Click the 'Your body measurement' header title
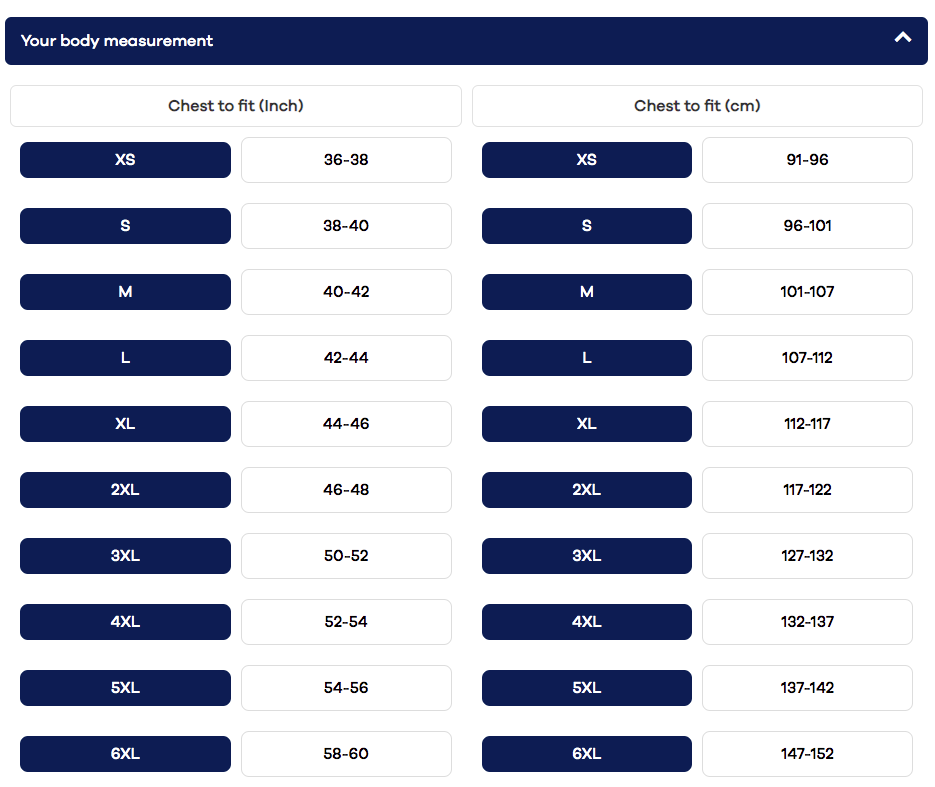The height and width of the screenshot is (787, 935). (x=117, y=41)
